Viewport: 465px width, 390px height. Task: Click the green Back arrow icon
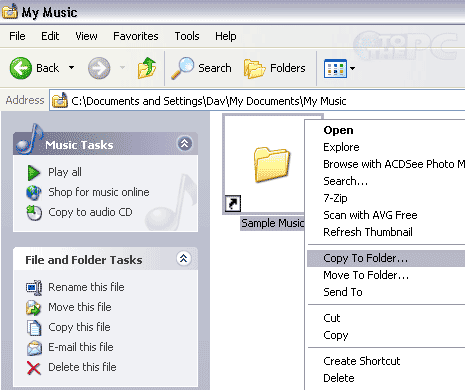click(21, 68)
